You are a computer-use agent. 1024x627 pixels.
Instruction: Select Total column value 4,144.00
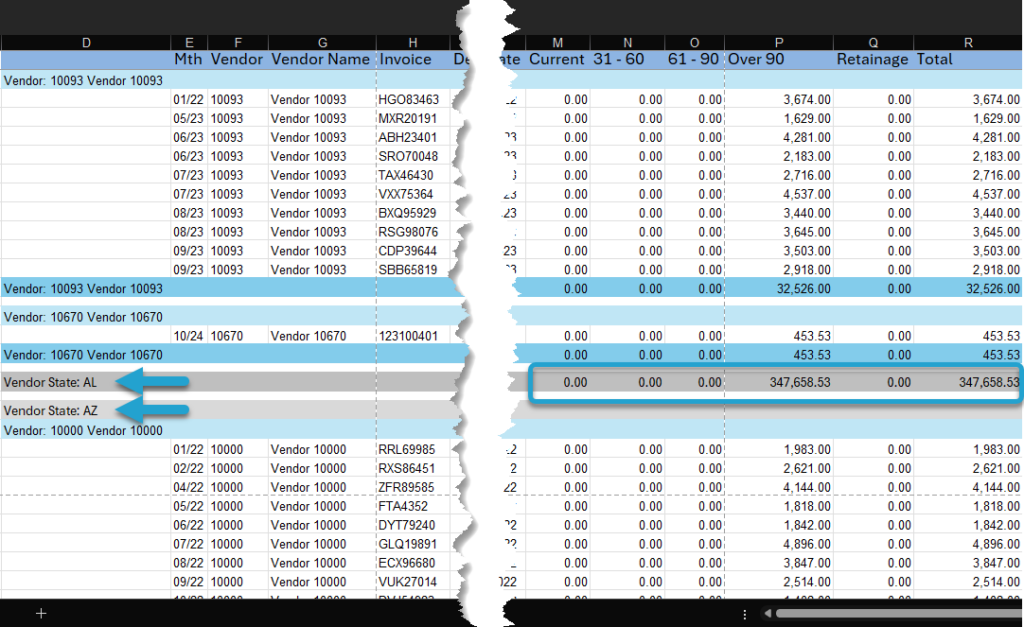pyautogui.click(x=968, y=488)
